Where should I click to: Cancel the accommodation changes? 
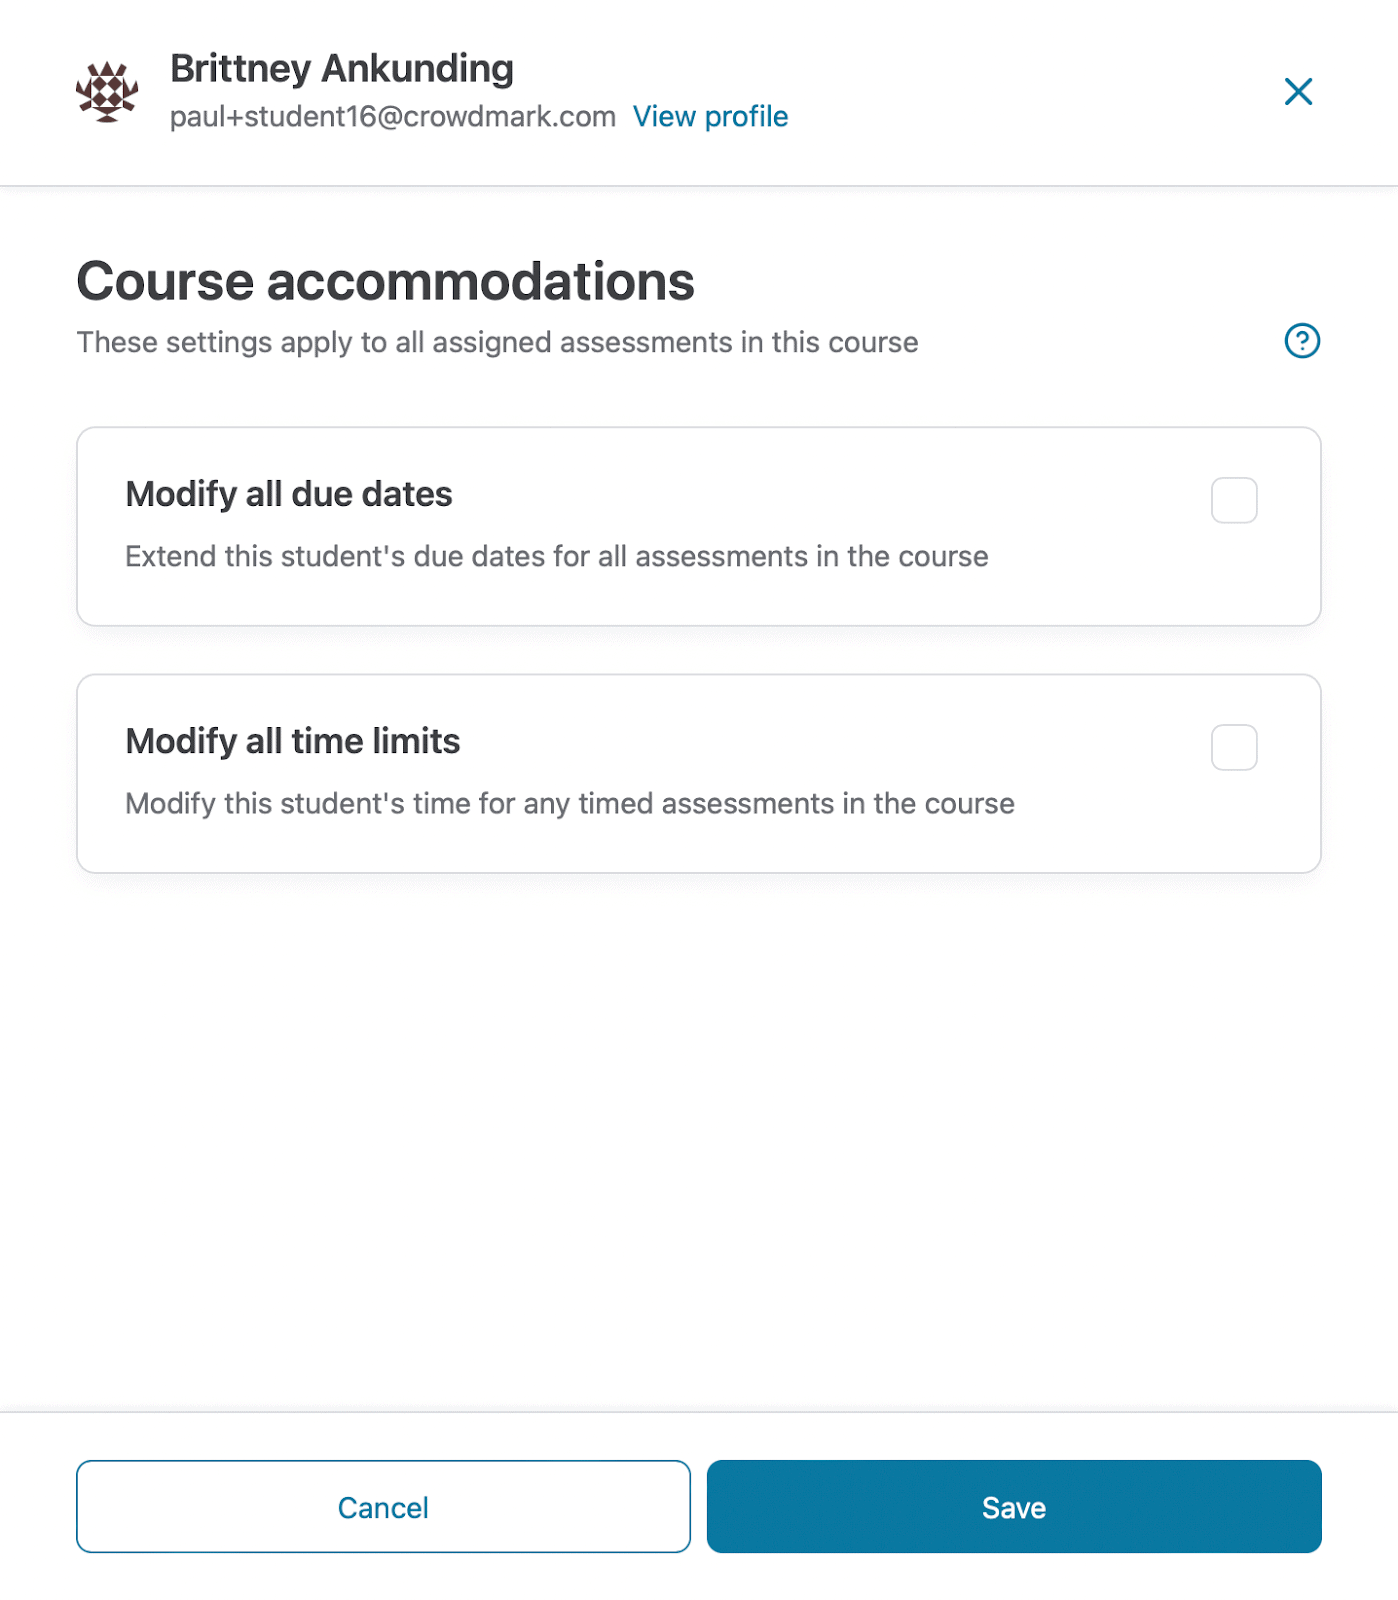[383, 1507]
